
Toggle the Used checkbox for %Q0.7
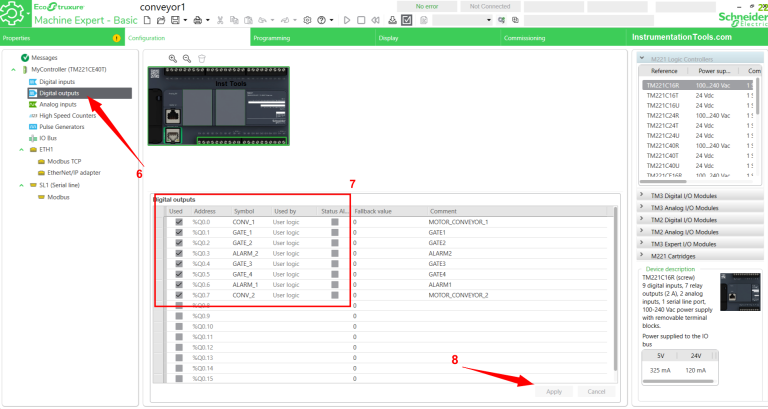pyautogui.click(x=179, y=295)
